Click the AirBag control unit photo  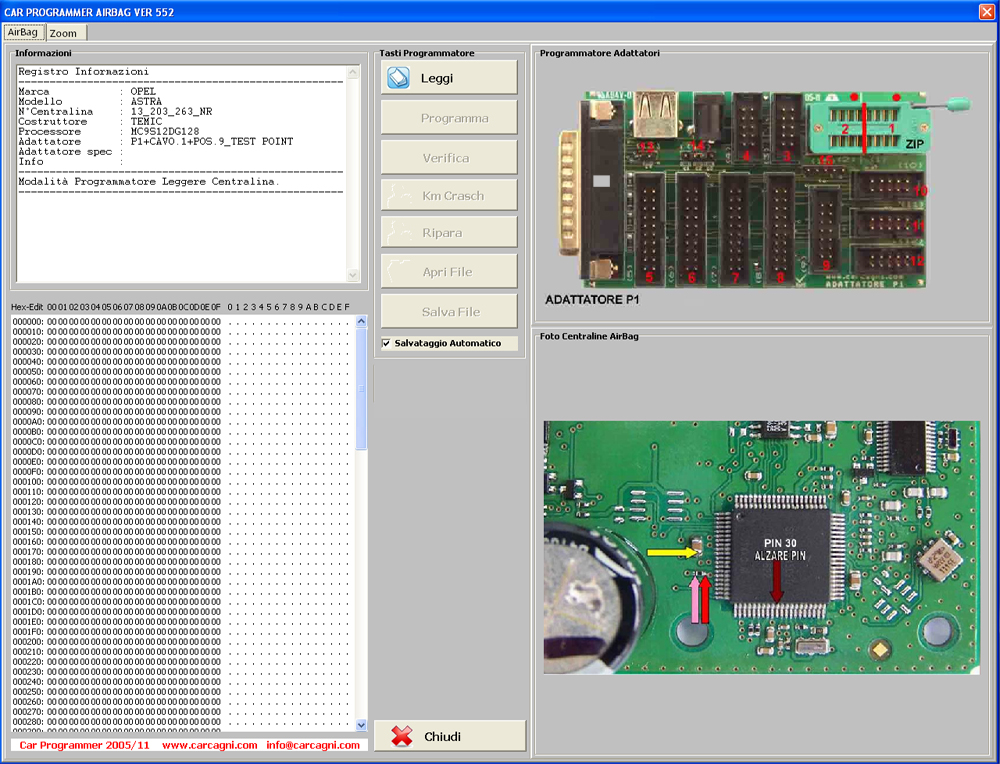click(x=761, y=547)
